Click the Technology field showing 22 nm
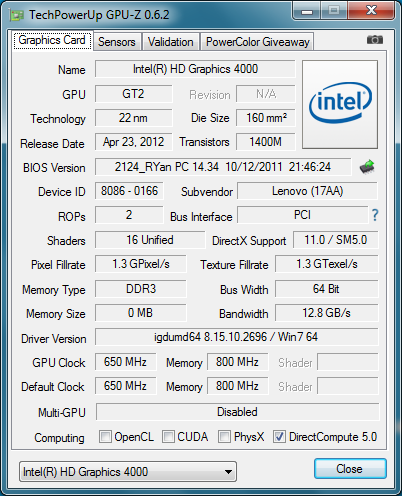The image size is (402, 496). click(133, 118)
